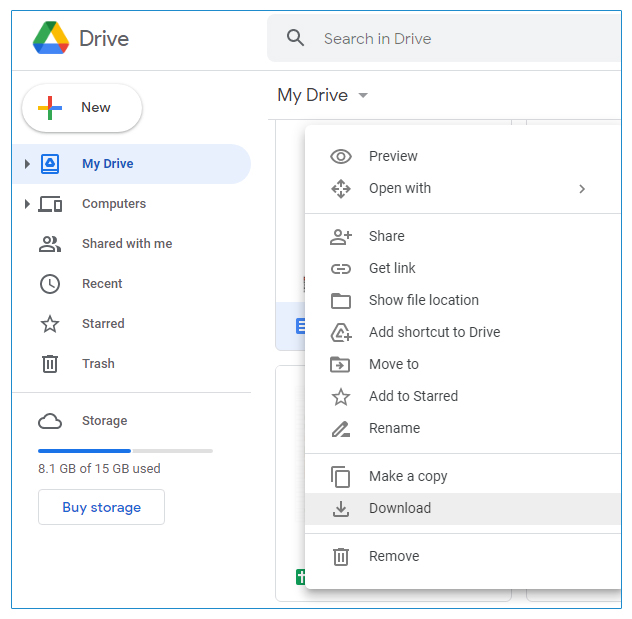This screenshot has height=619, width=632.
Task: Click the search magnifier icon
Action: 295,38
